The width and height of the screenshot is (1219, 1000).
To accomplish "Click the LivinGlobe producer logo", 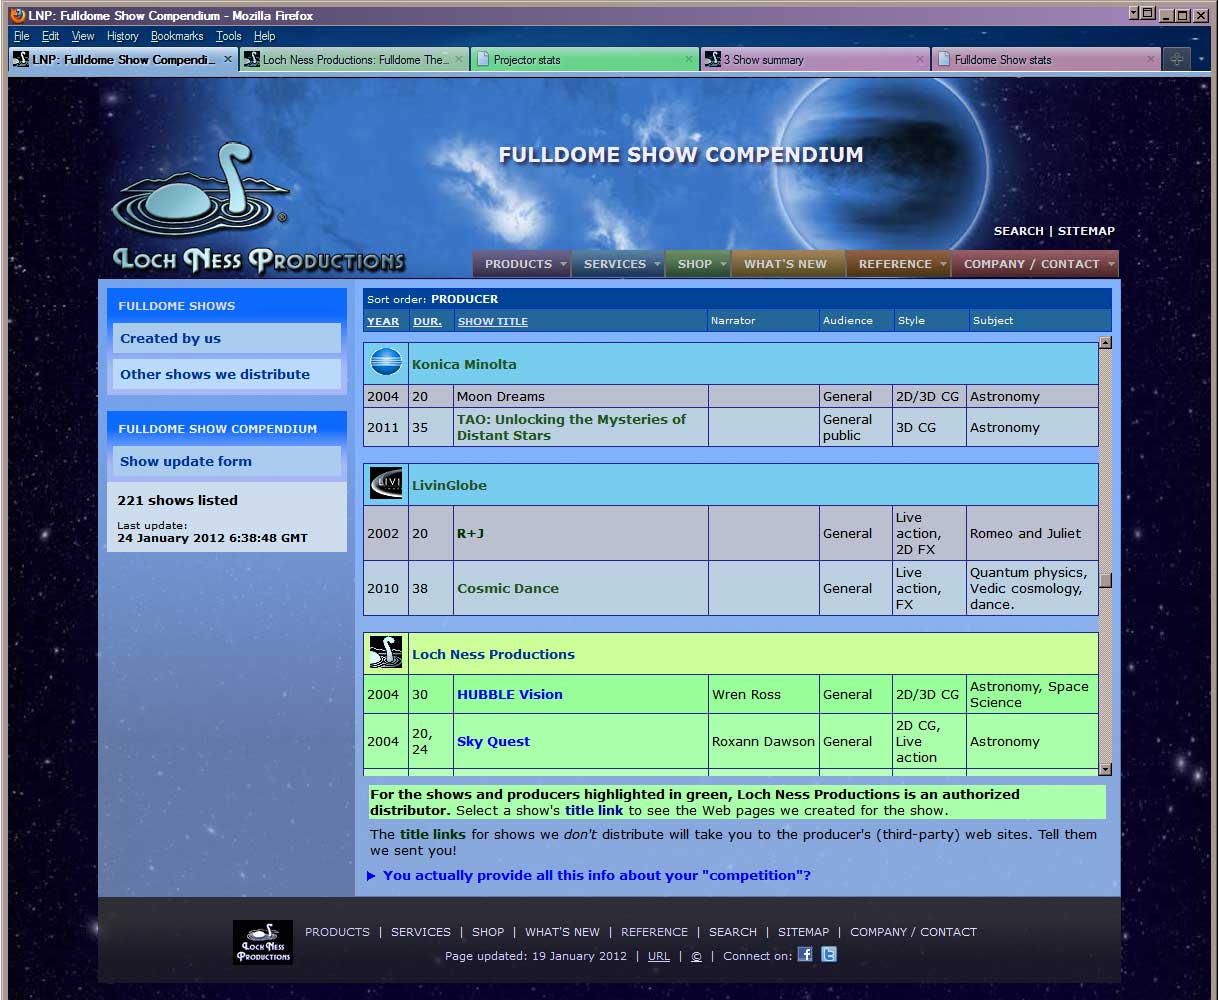I will point(386,484).
